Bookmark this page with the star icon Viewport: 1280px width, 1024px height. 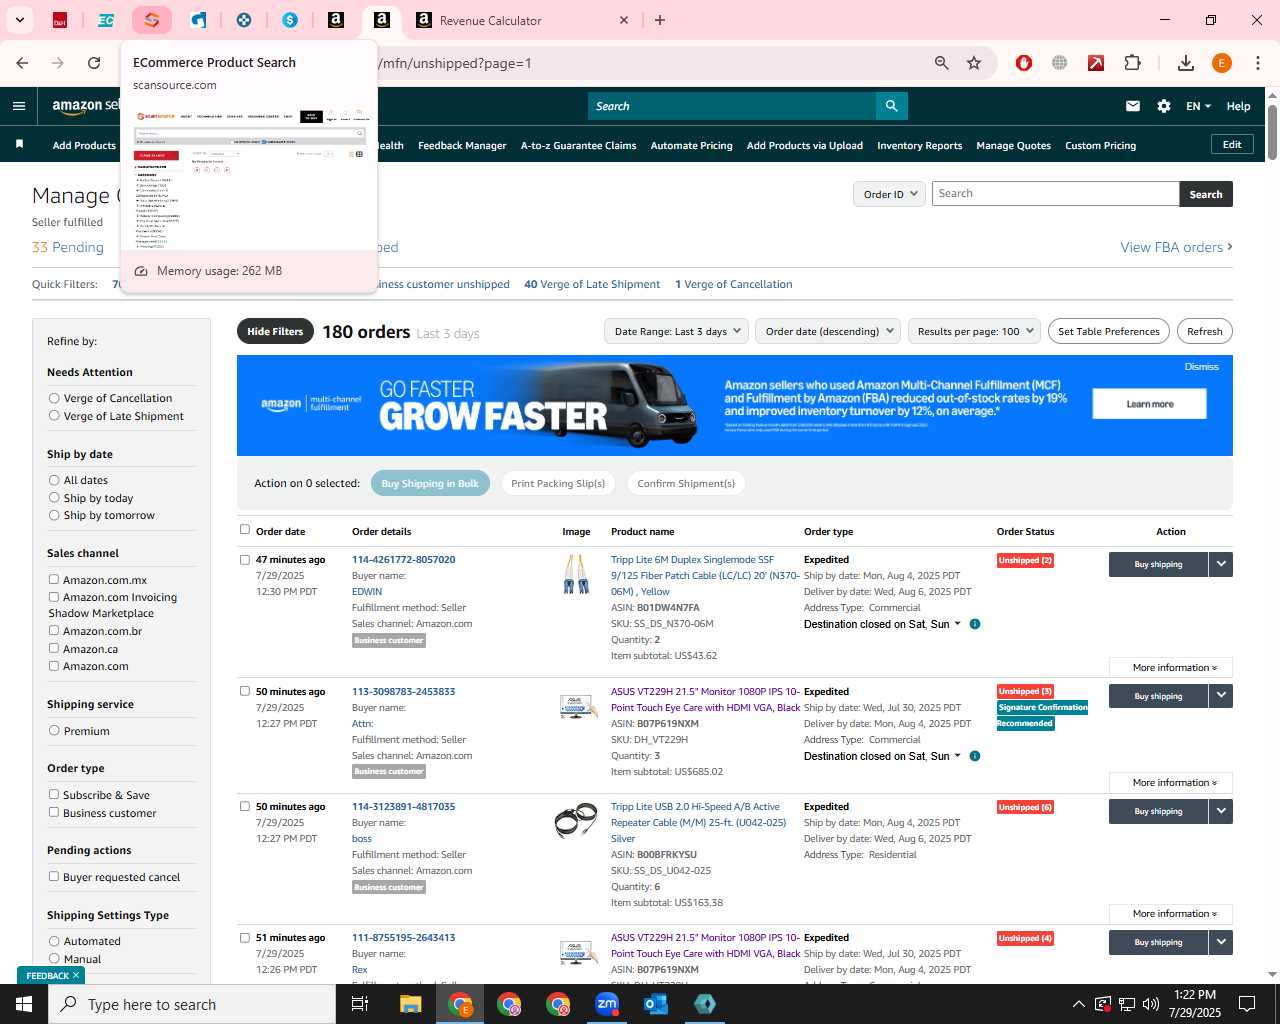pyautogui.click(x=974, y=63)
